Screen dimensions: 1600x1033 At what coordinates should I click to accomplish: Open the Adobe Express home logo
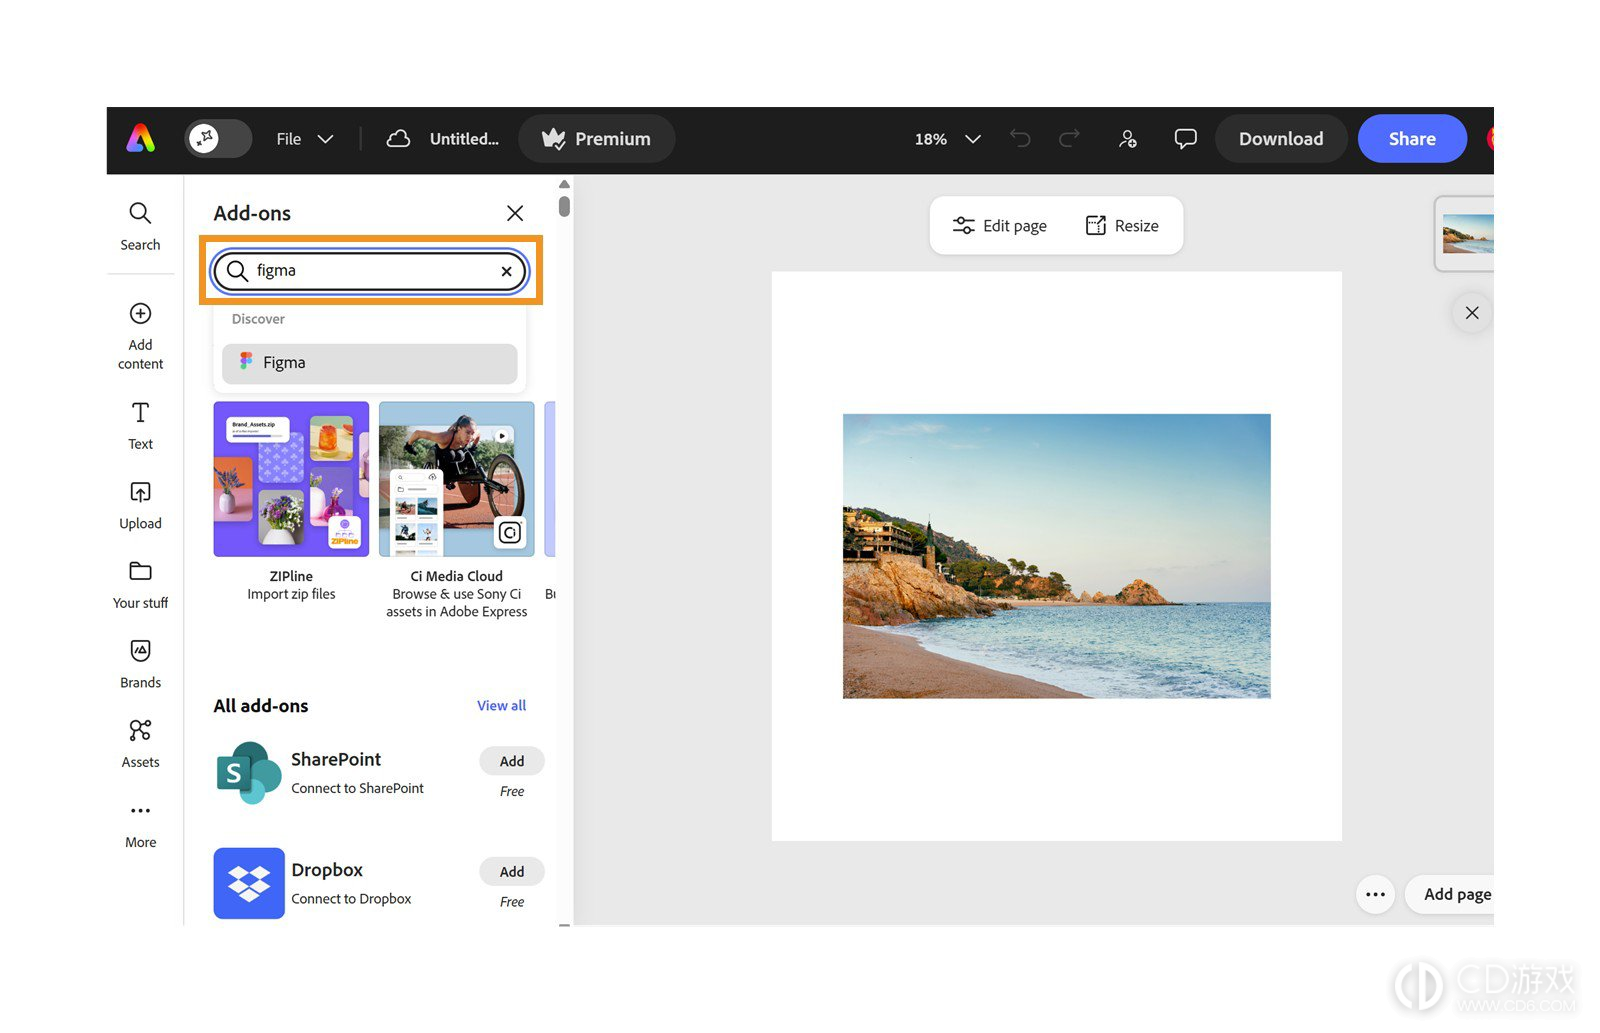click(141, 138)
